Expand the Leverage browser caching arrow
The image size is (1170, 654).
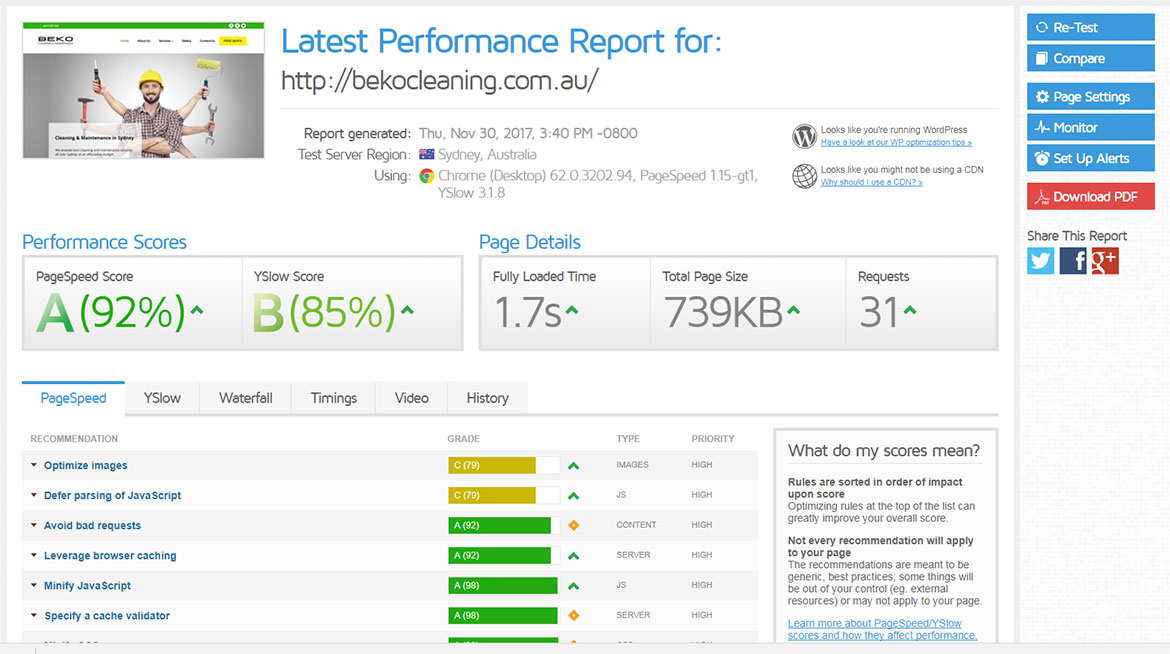[34, 555]
